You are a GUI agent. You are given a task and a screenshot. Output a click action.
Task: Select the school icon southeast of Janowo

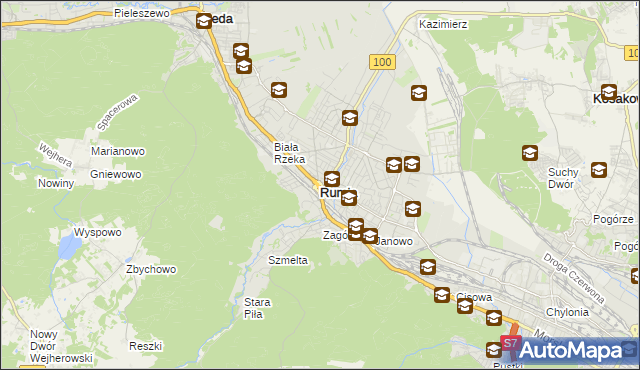point(428,267)
